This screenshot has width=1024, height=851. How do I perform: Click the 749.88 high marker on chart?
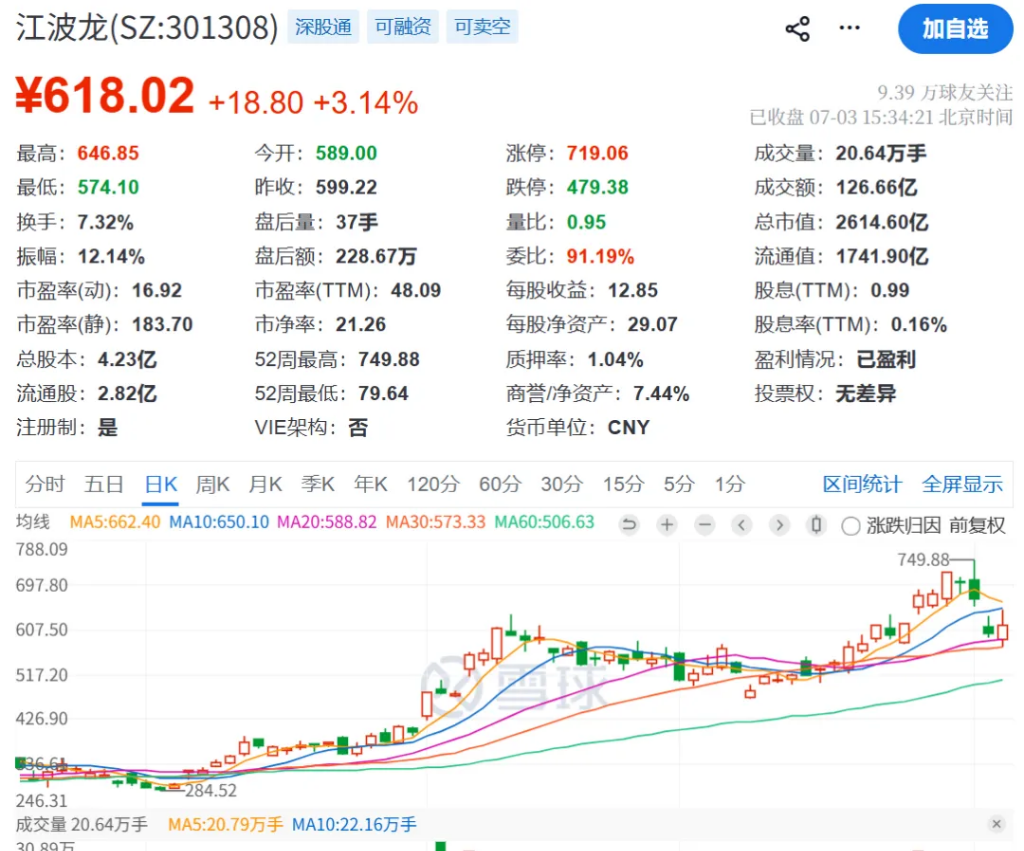pos(923,560)
